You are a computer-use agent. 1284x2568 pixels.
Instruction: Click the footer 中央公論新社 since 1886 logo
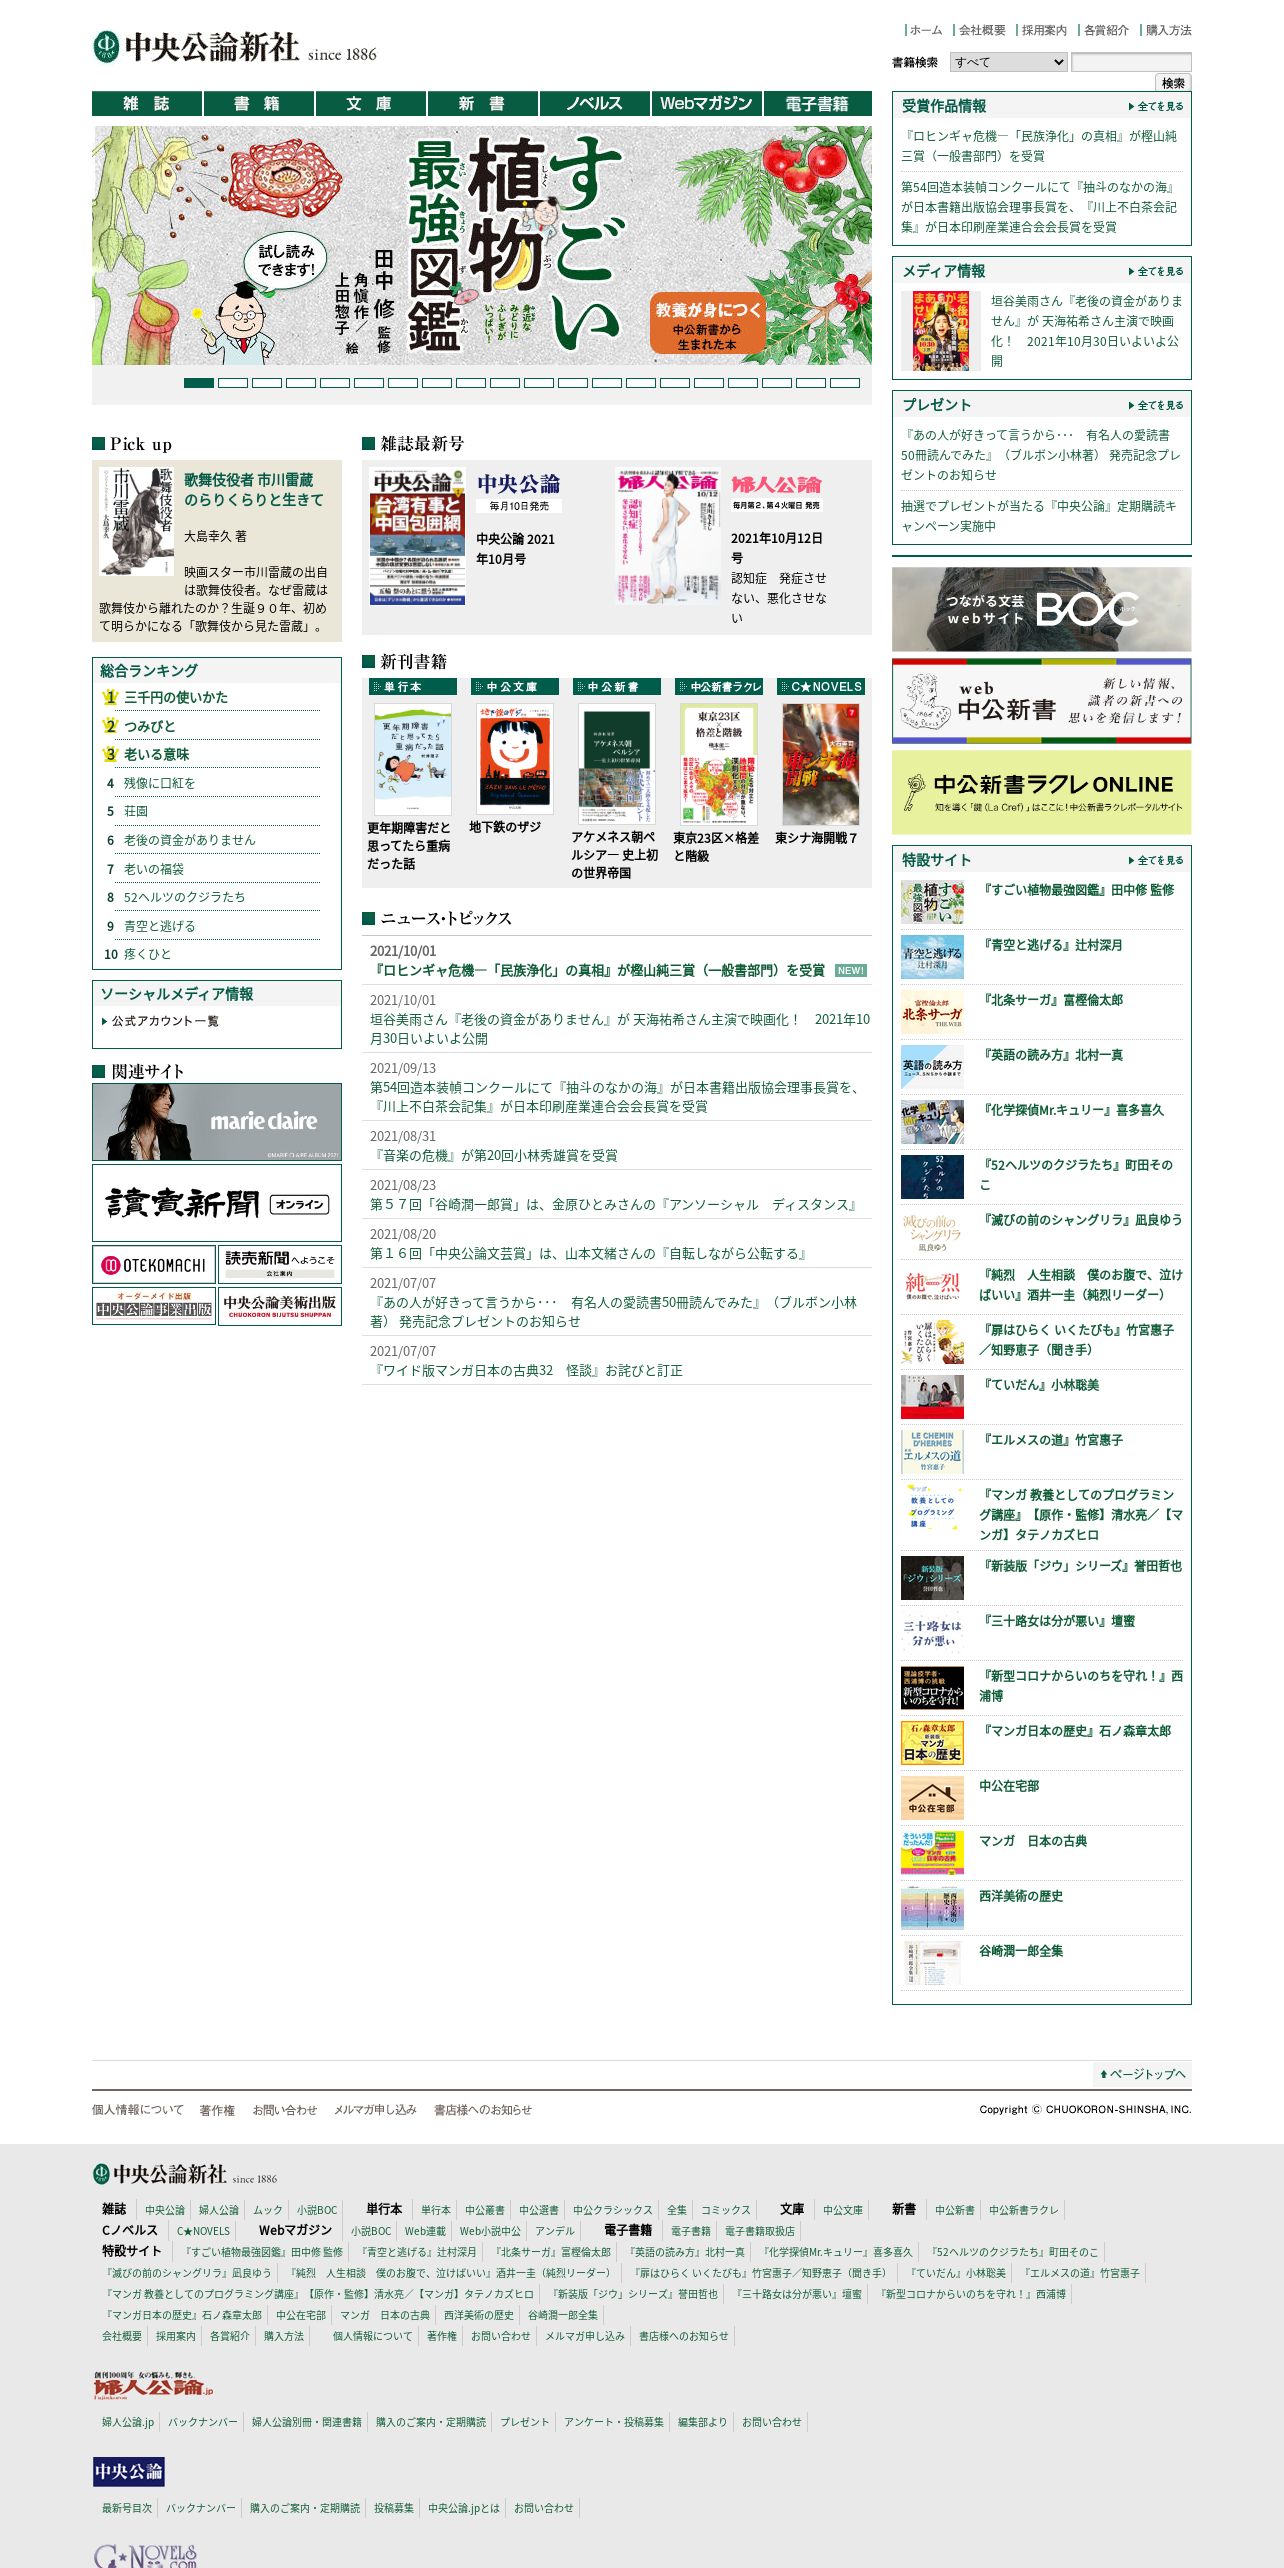coord(185,2174)
